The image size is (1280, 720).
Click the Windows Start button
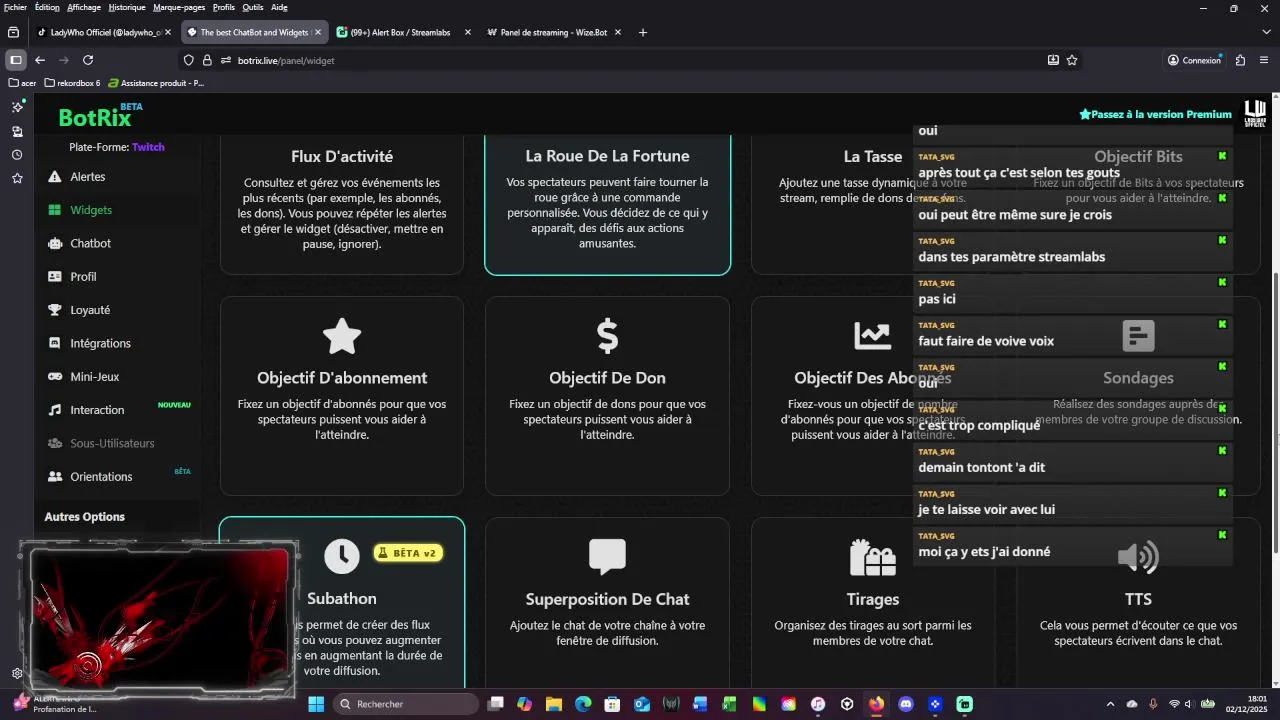pos(316,704)
